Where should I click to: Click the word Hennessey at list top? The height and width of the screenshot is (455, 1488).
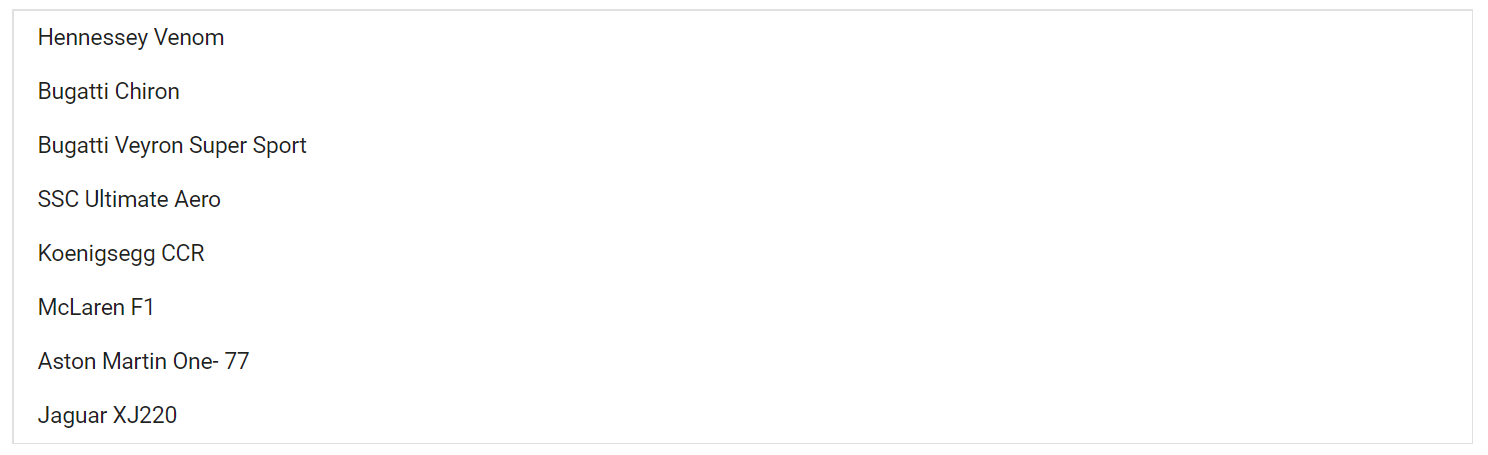pos(93,38)
